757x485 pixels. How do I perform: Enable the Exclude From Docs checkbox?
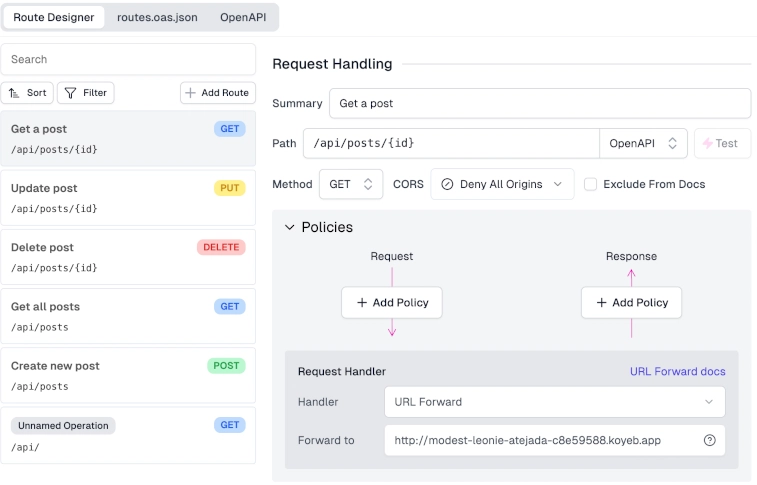pos(590,184)
